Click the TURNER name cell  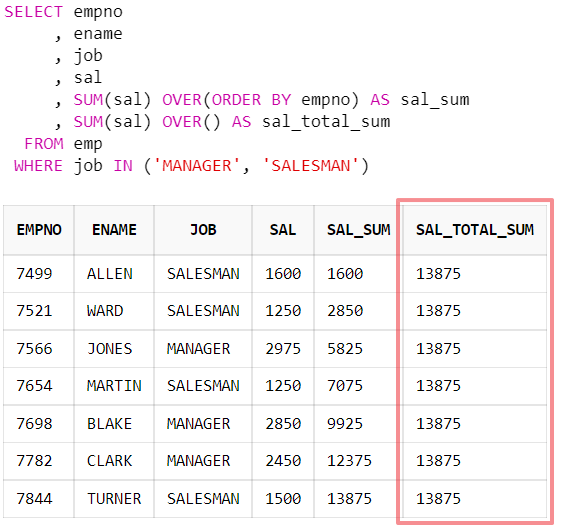pos(114,499)
